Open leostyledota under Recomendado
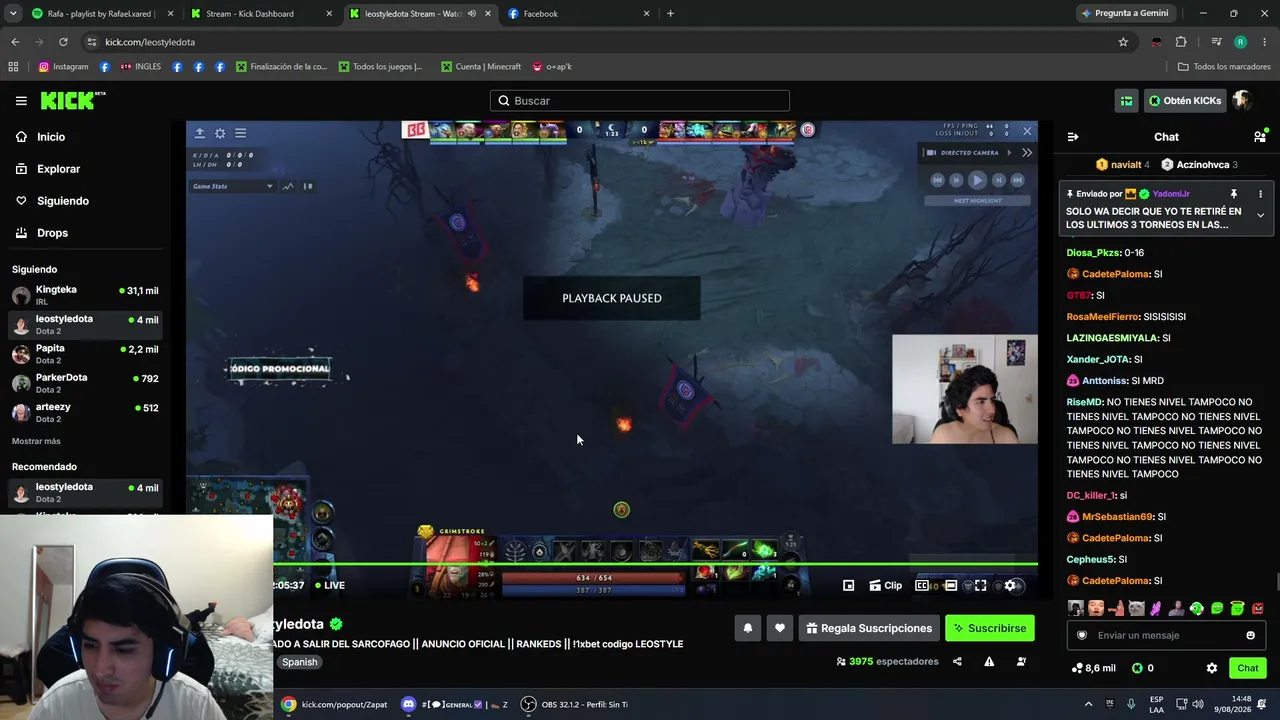 (86, 492)
